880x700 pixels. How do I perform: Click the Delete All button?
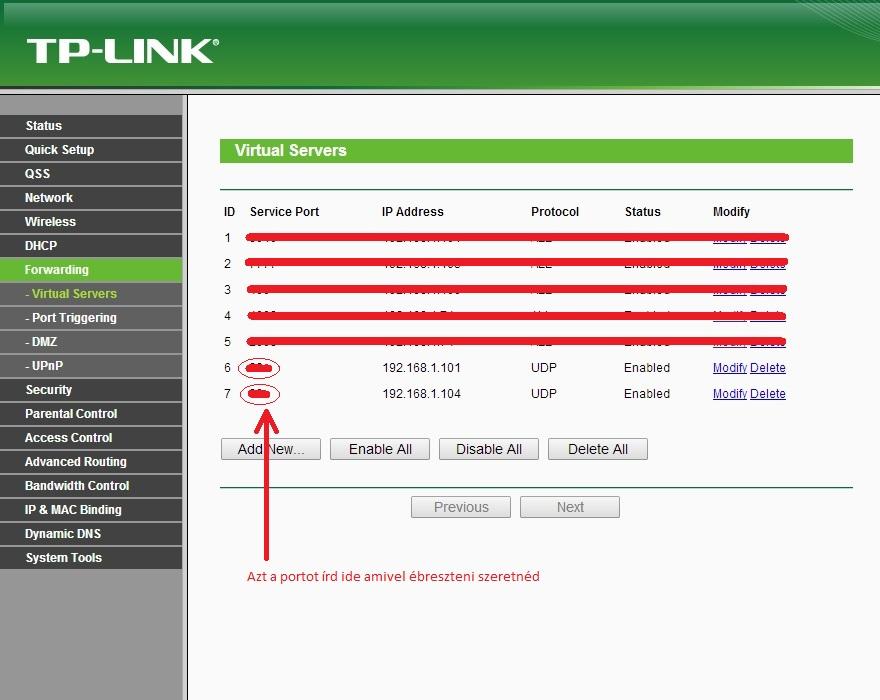[598, 449]
